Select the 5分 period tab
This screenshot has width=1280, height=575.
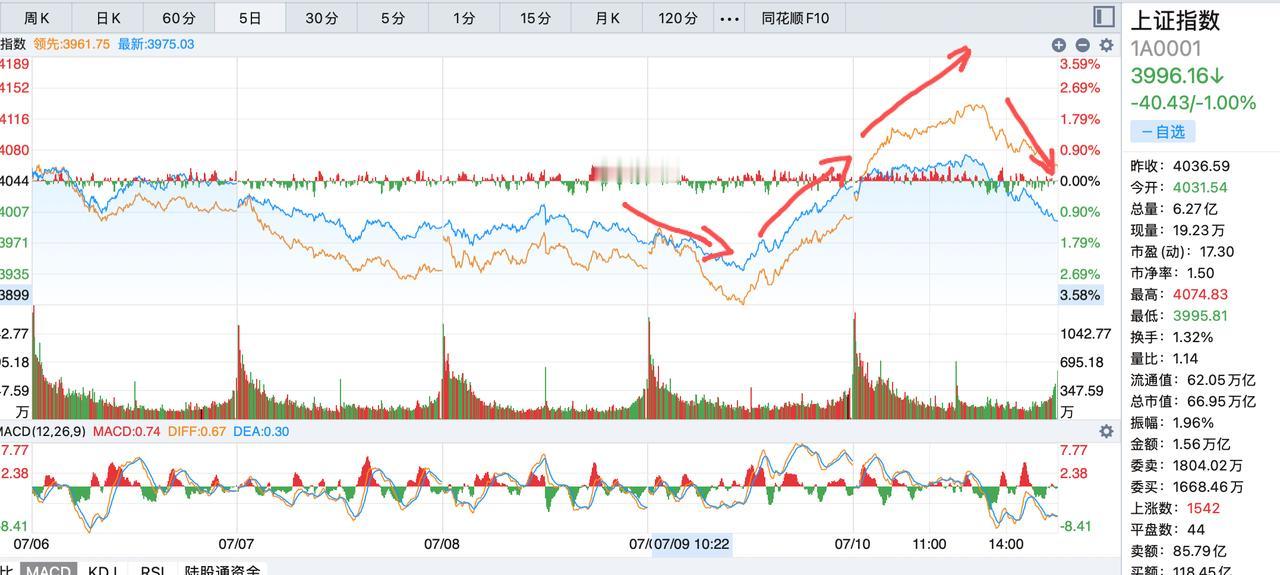point(393,18)
